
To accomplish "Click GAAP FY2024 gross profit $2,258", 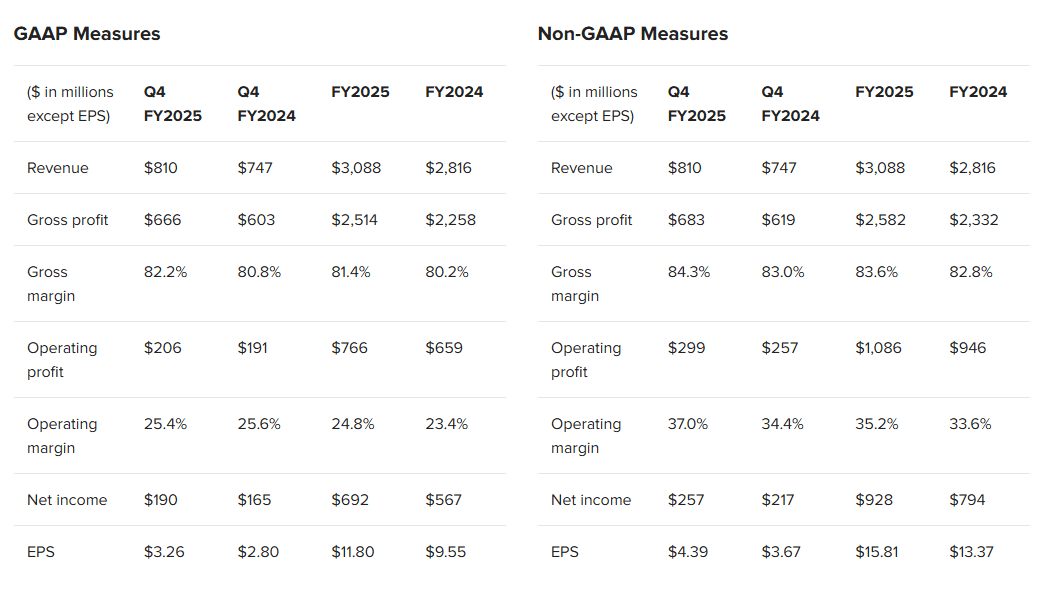I will (x=450, y=220).
